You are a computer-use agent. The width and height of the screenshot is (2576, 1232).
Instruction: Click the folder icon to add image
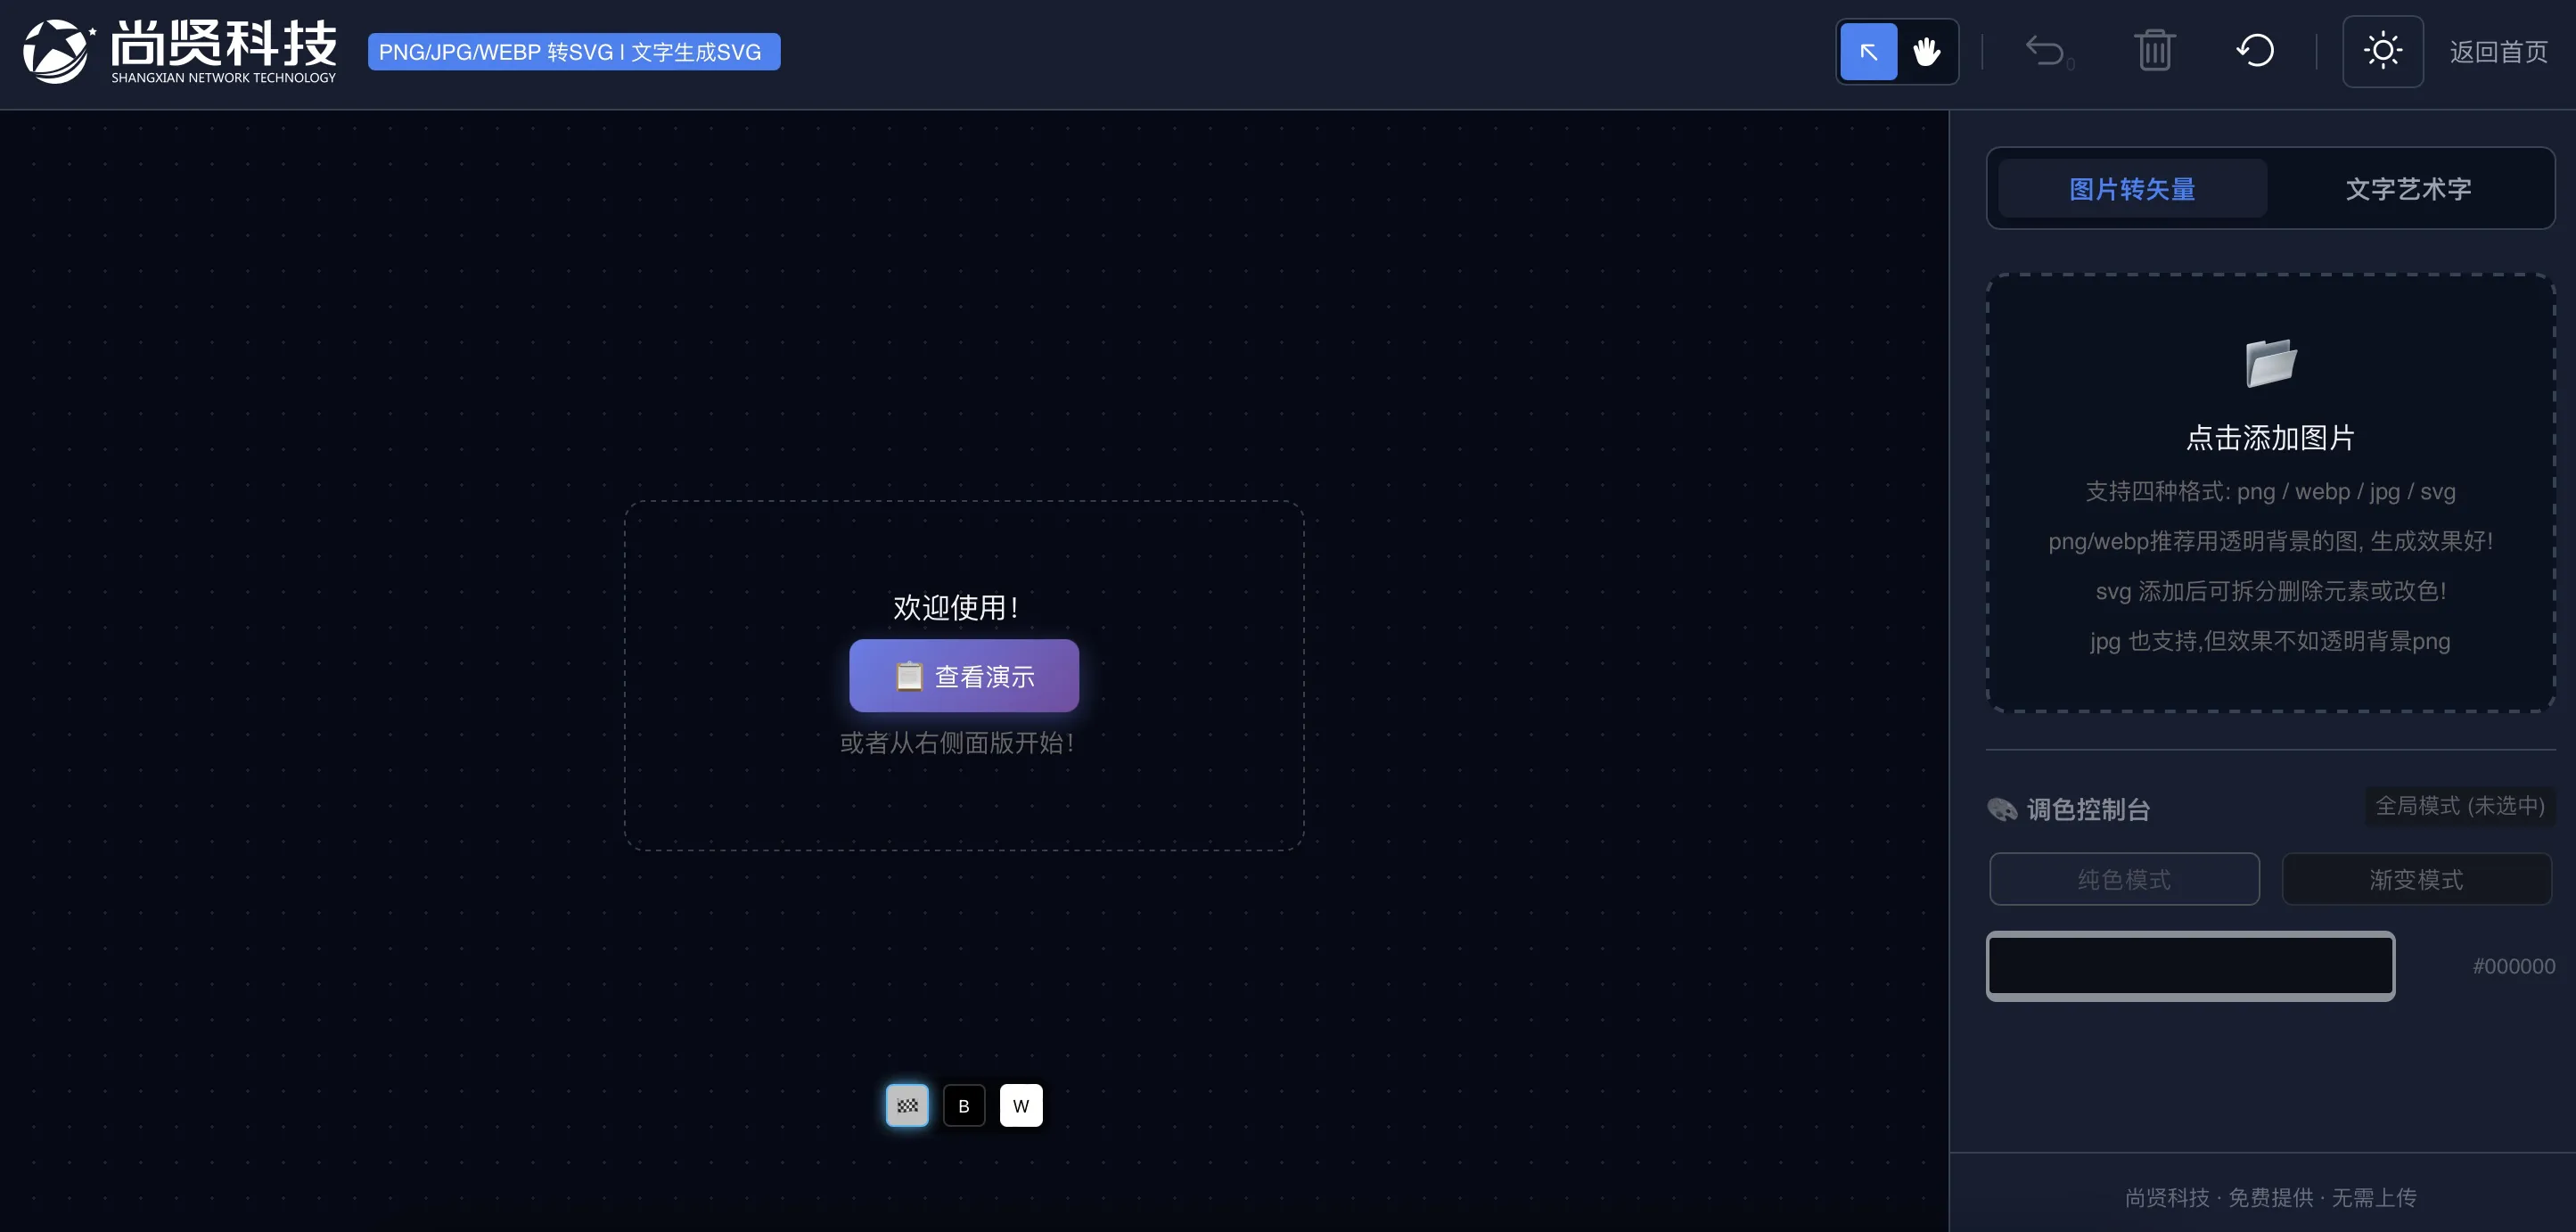point(2270,362)
